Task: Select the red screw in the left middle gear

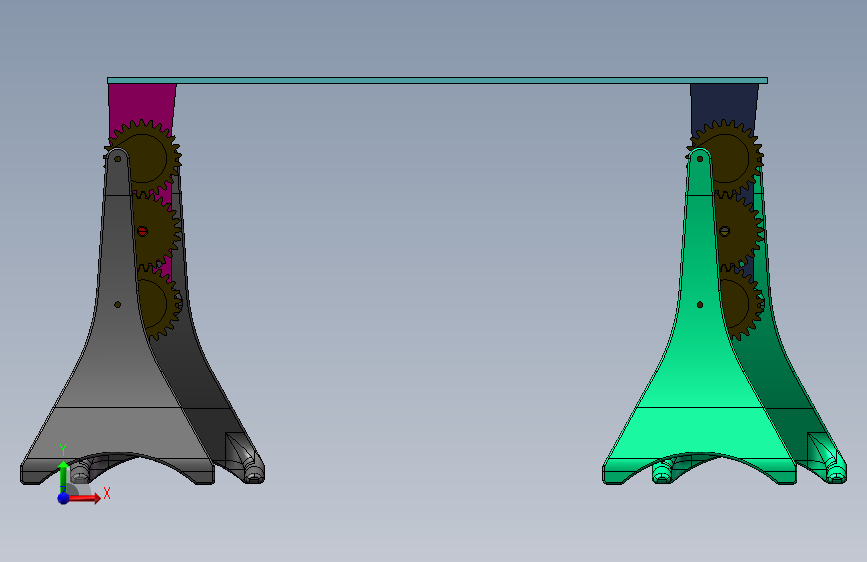Action: click(142, 231)
